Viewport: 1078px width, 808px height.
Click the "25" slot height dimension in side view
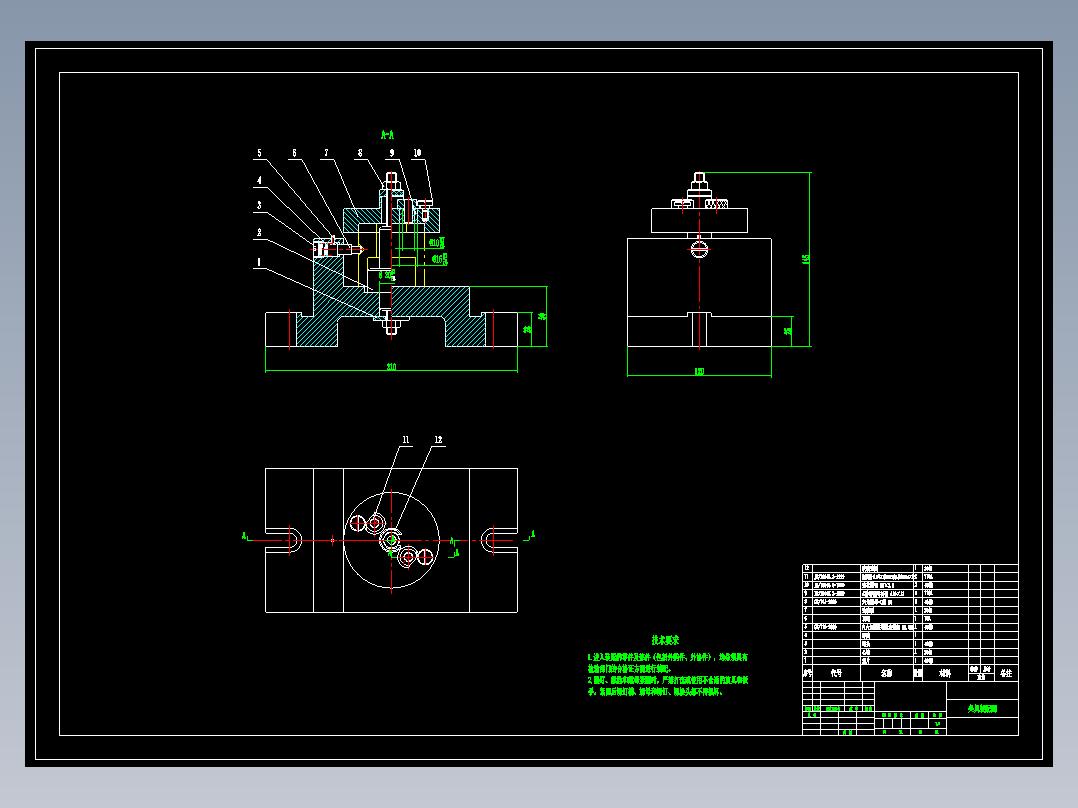[x=787, y=331]
